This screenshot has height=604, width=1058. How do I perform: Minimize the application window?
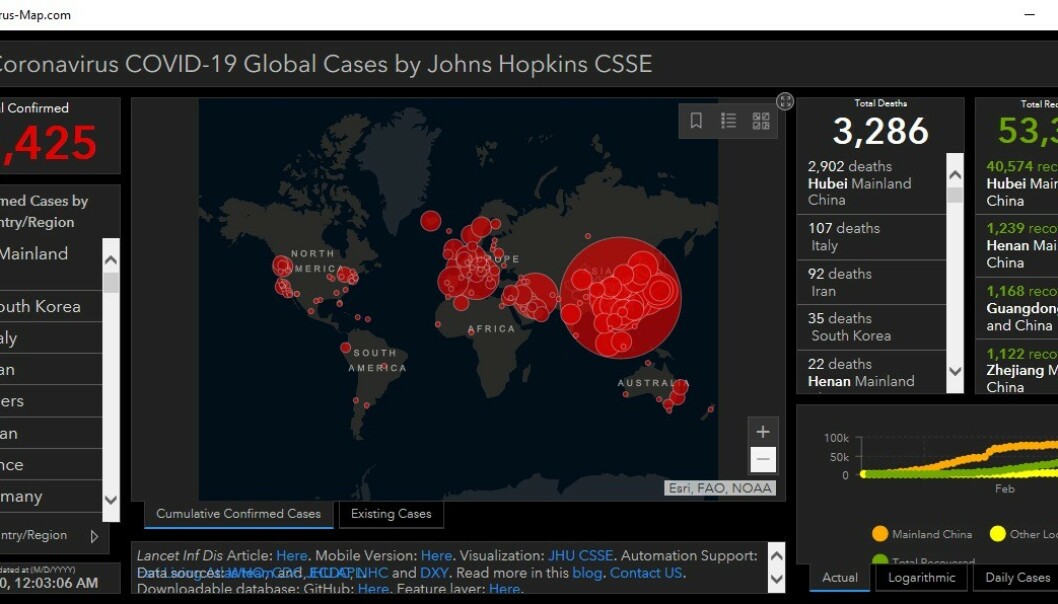point(1030,14)
